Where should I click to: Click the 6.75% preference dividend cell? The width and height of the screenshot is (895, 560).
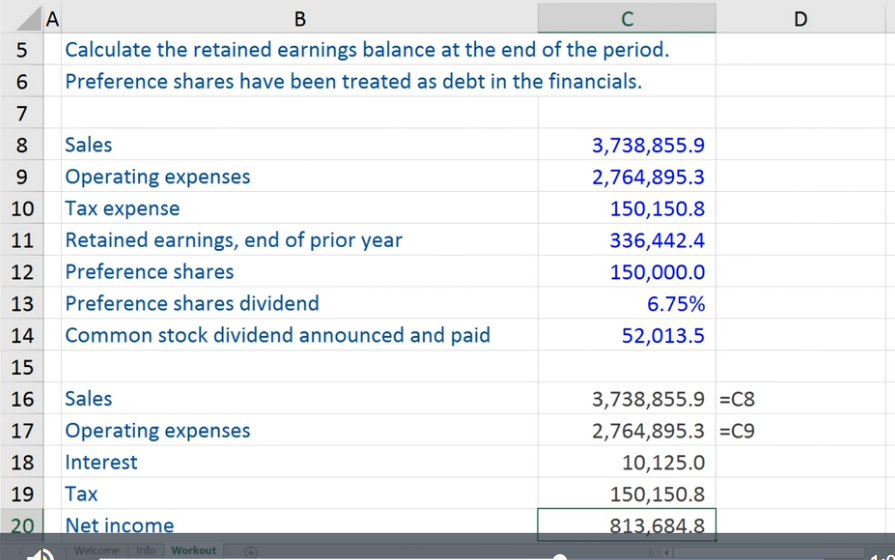tap(626, 304)
